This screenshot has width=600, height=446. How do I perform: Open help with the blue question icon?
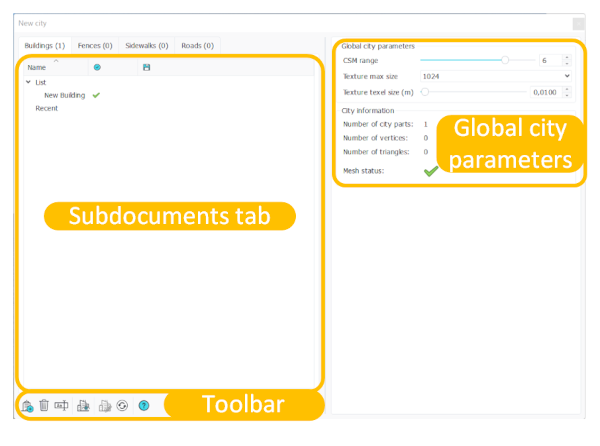(144, 406)
